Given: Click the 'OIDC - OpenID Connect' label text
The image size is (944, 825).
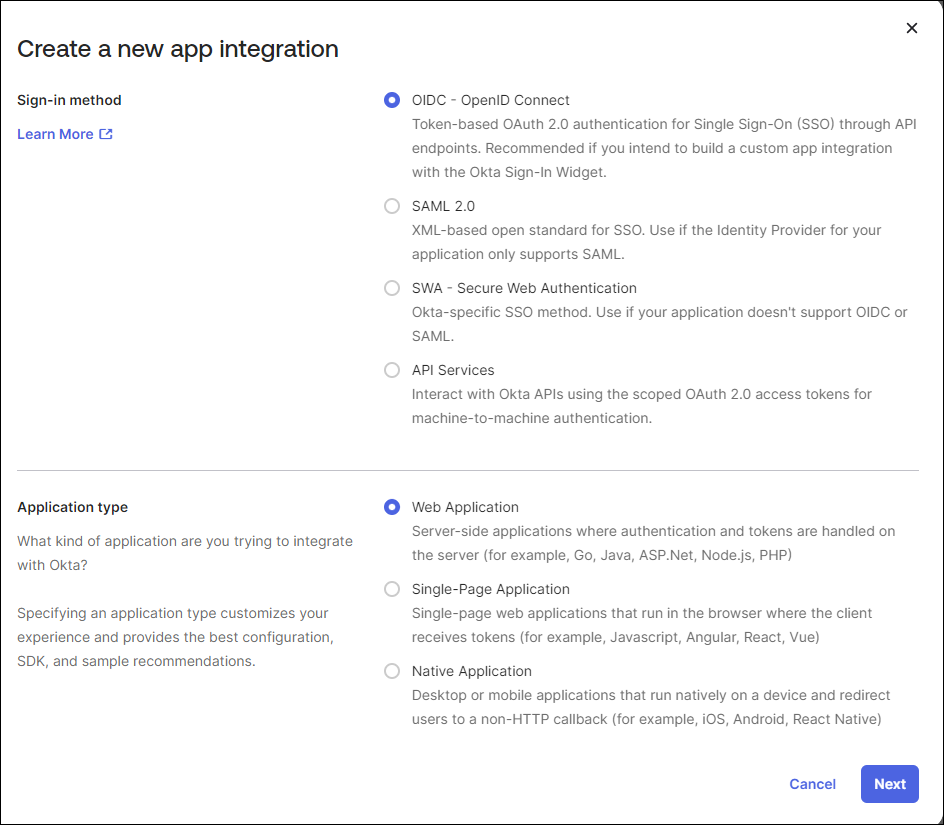Looking at the screenshot, I should click(x=490, y=100).
